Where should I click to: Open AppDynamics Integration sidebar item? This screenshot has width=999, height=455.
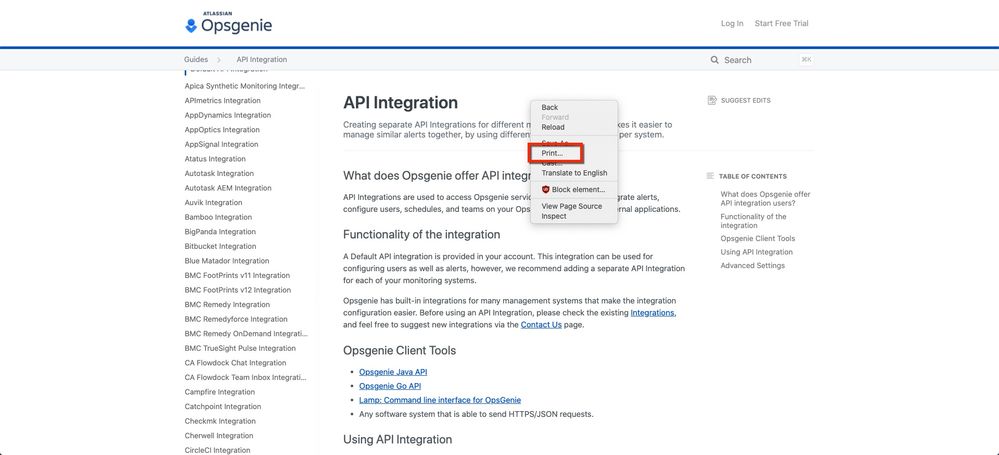click(227, 115)
